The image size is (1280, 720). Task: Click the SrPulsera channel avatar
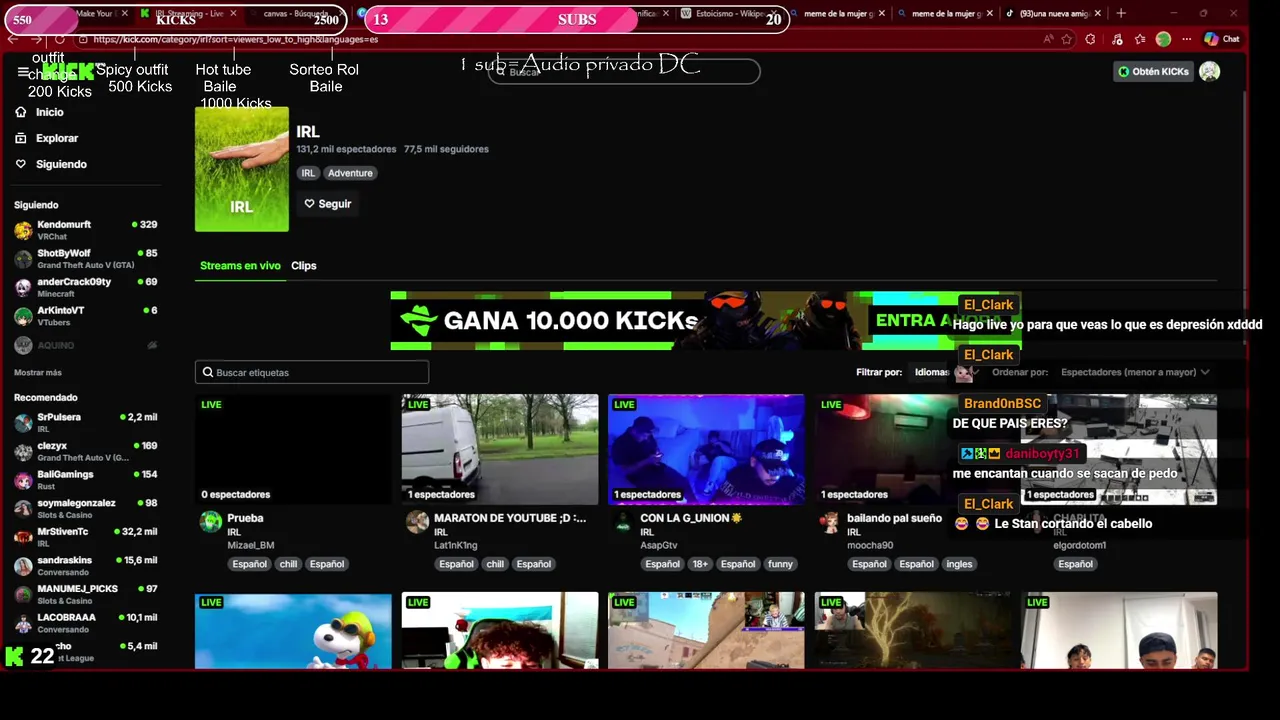[x=23, y=423]
